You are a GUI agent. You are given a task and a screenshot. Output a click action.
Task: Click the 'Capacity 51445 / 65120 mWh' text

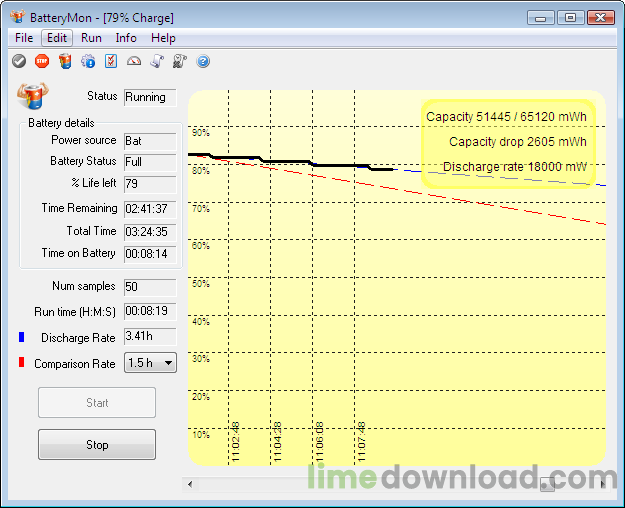click(506, 117)
